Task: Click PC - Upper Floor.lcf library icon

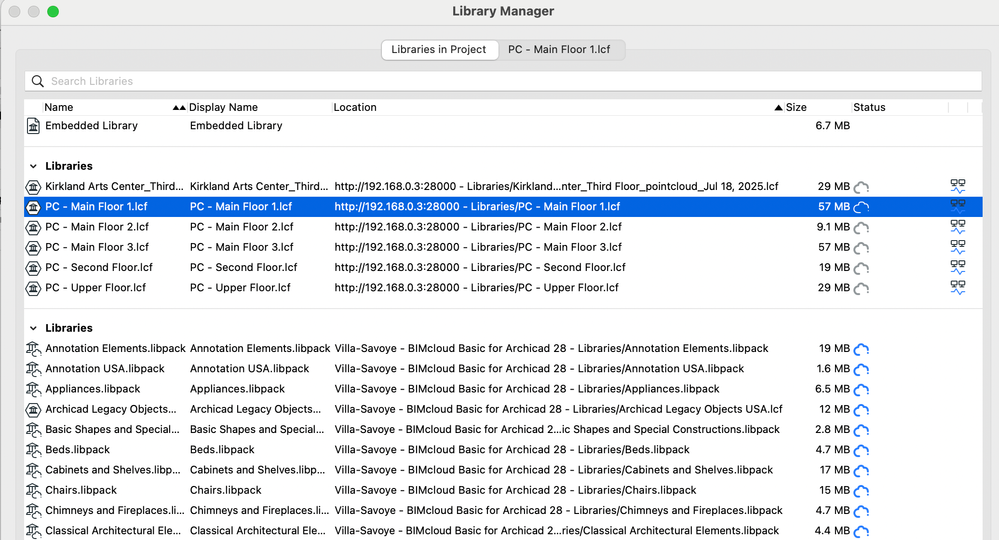Action: tap(33, 288)
